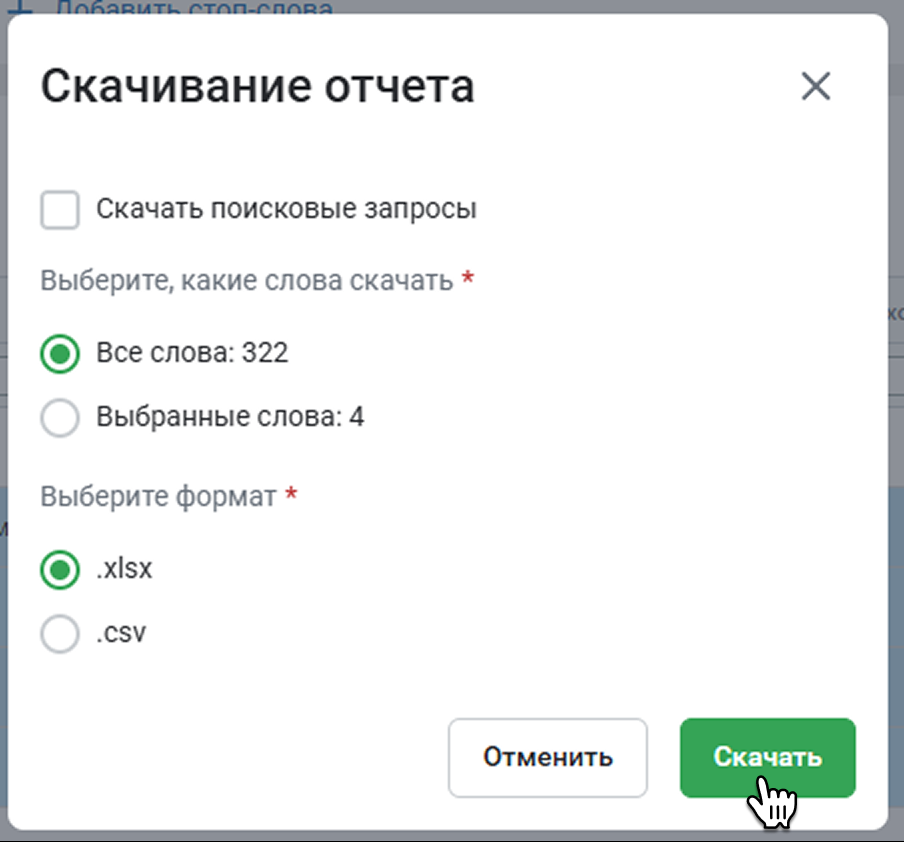904x842 pixels.
Task: Click the 'Скачивание отчета' dialog title
Action: point(257,87)
